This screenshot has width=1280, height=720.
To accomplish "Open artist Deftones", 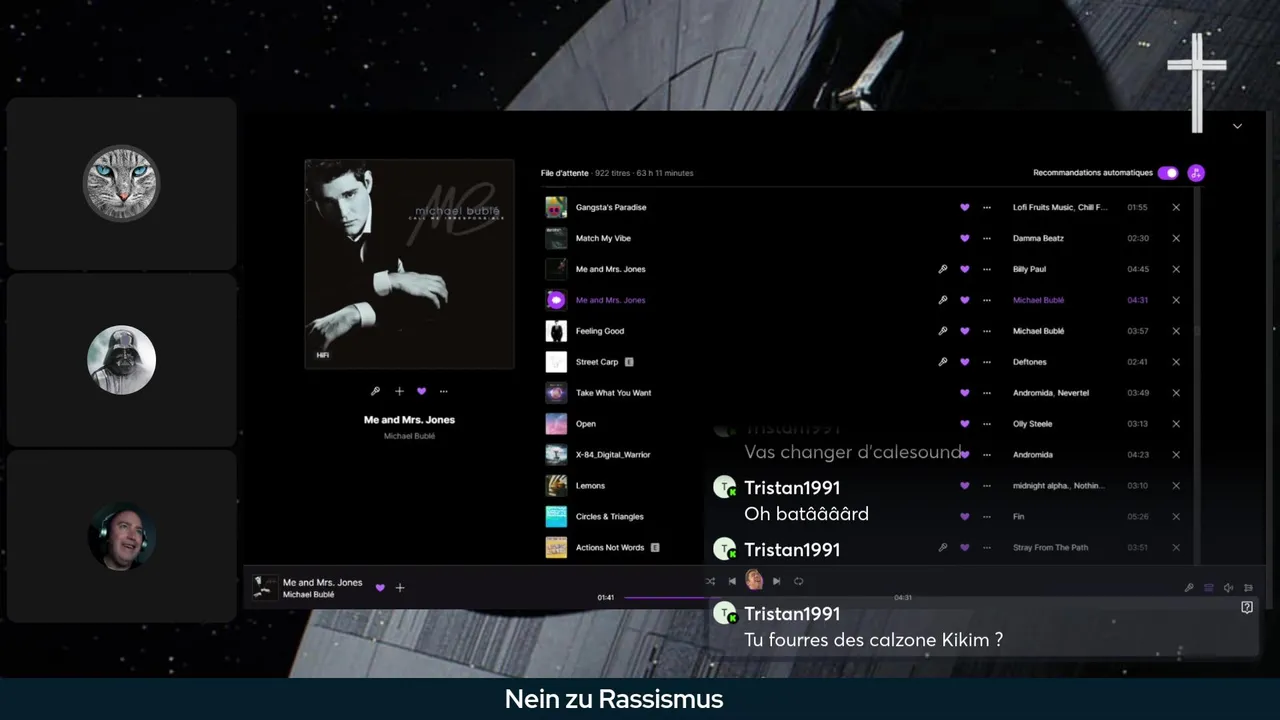I will point(1029,362).
